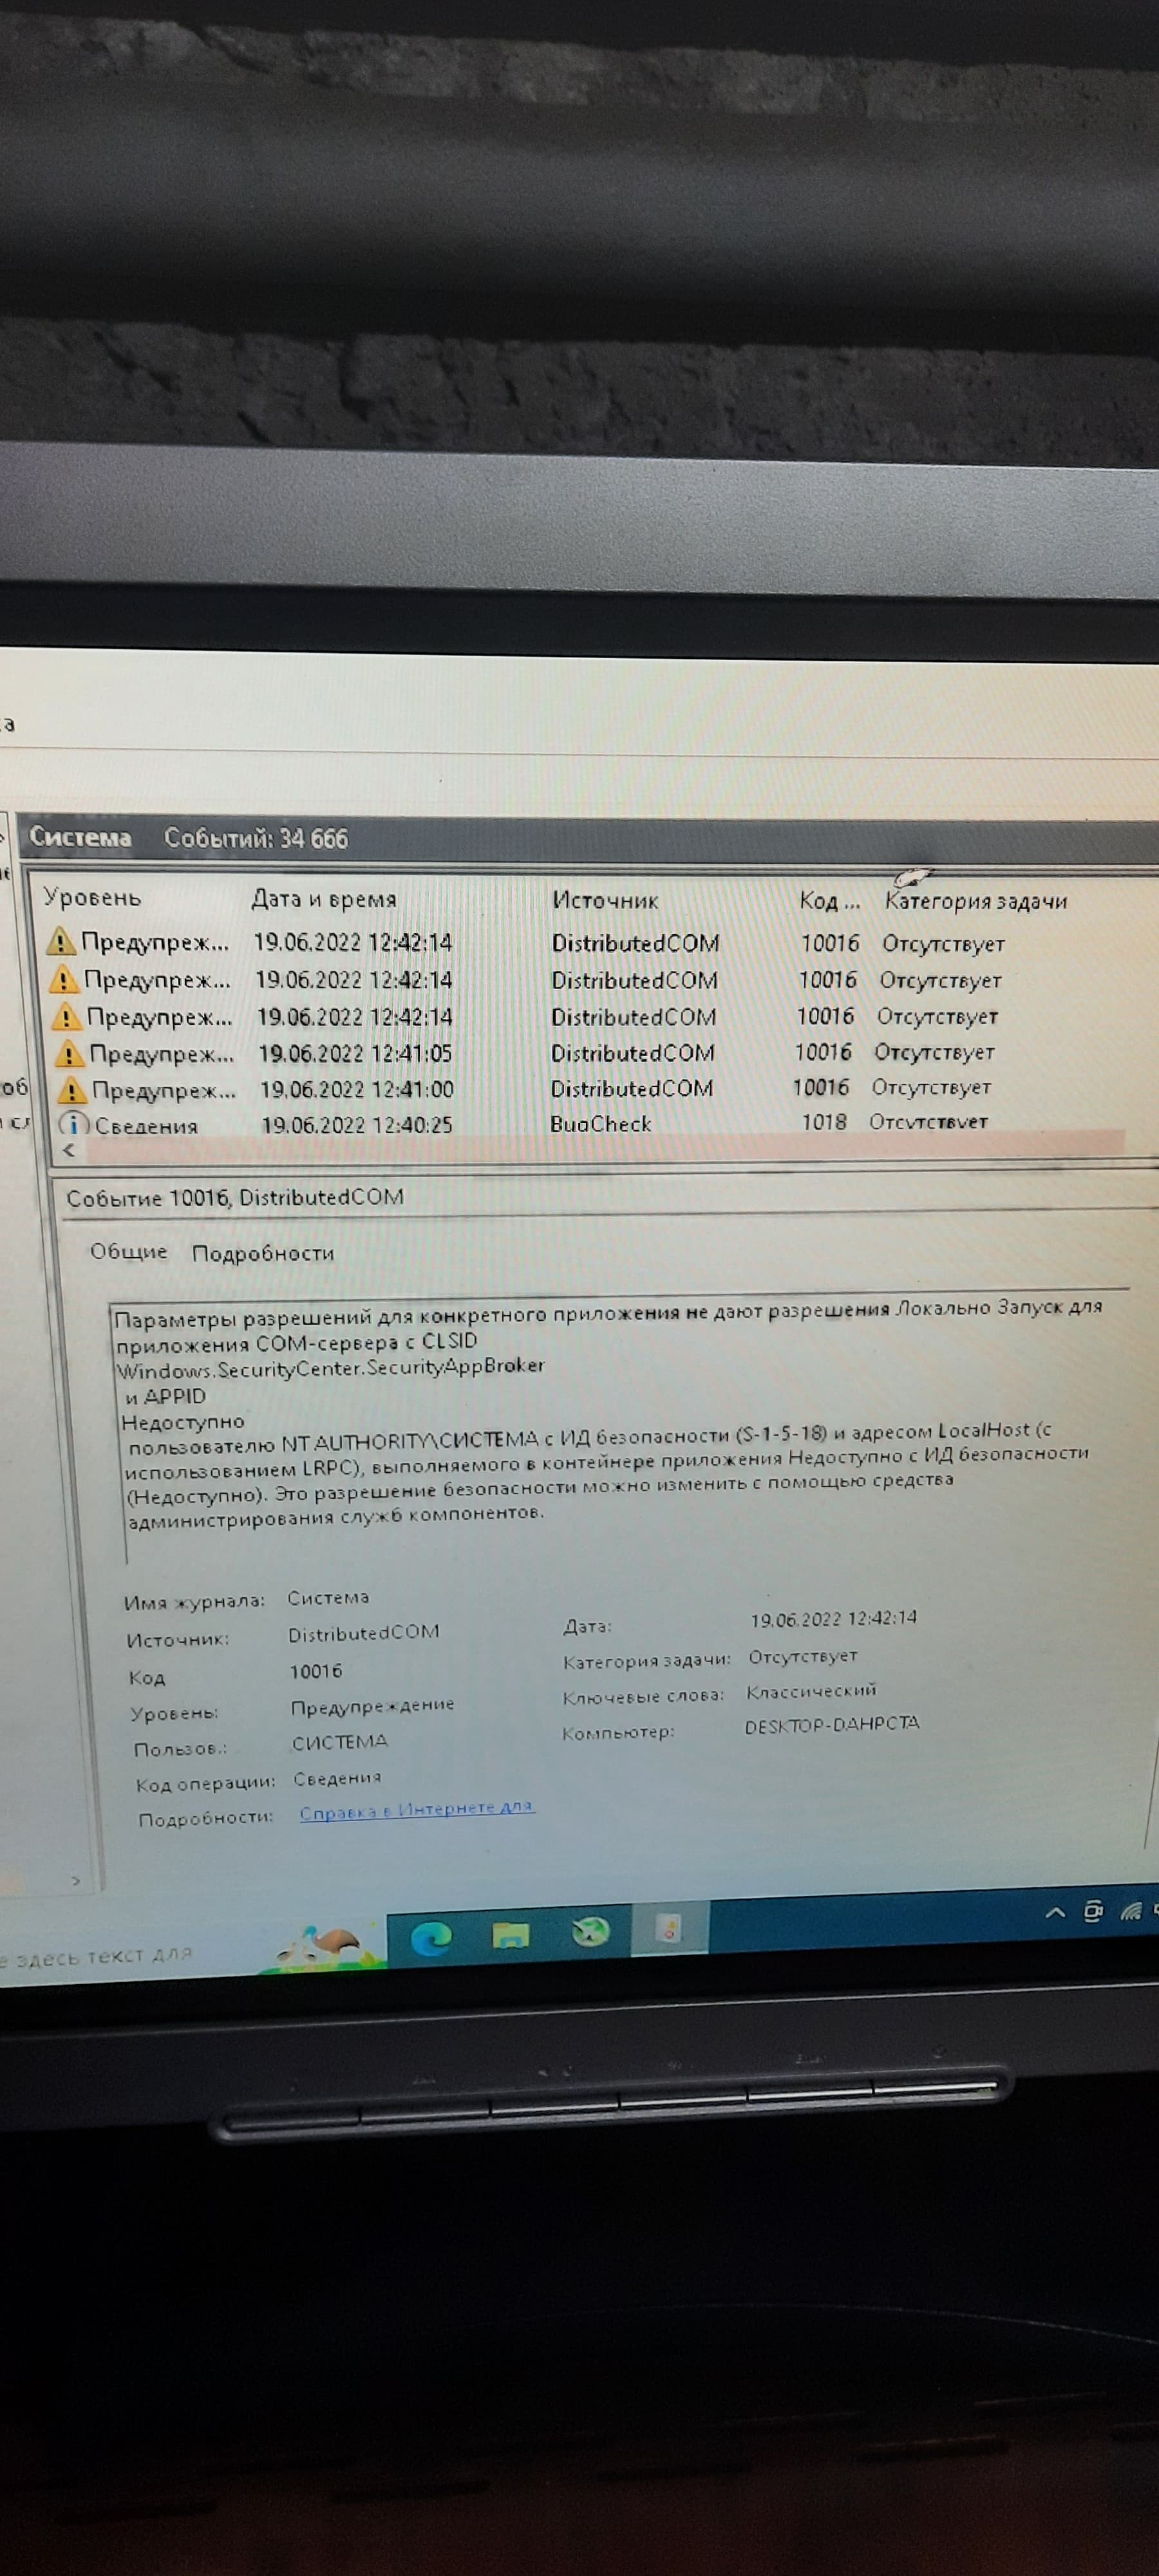This screenshot has width=1159, height=2576.
Task: Click warning icon of the 12:41:00 event
Action: 71,1089
